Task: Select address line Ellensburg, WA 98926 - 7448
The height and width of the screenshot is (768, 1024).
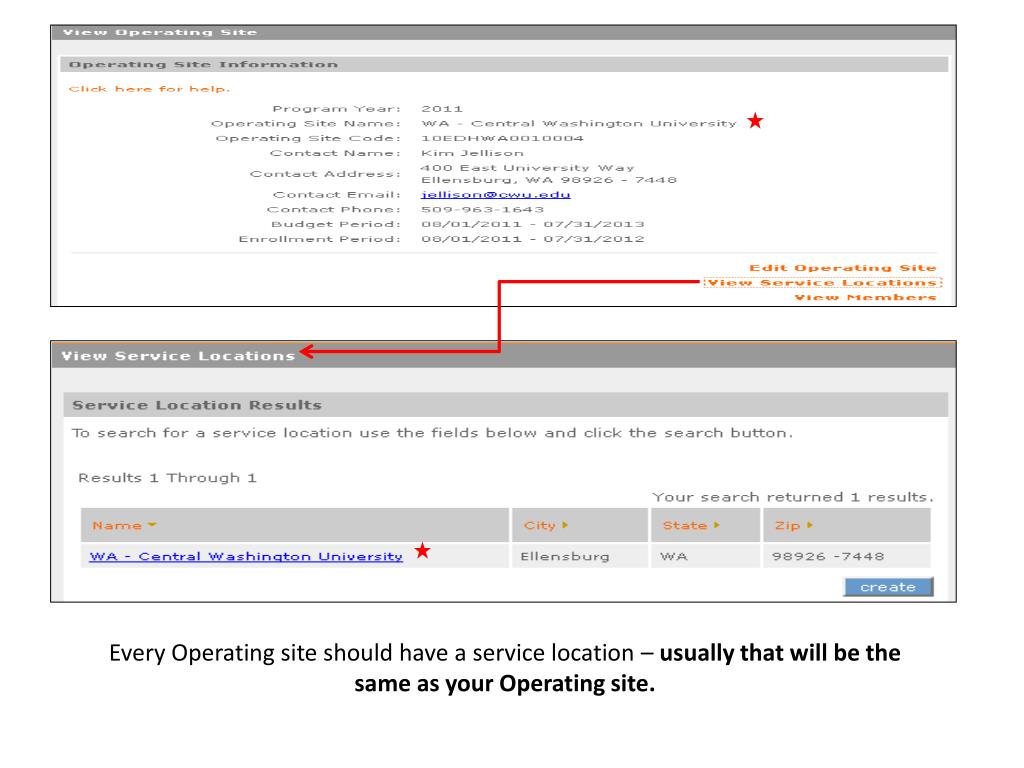Action: tap(549, 180)
